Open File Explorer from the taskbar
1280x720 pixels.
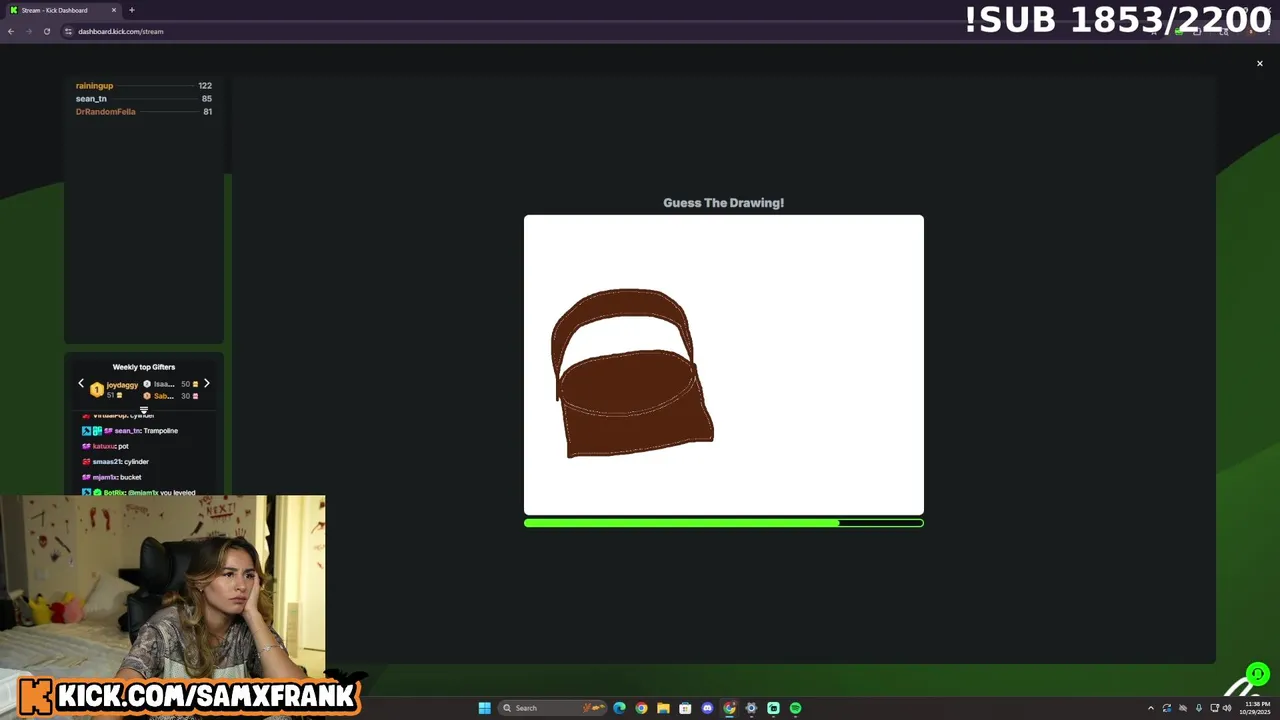[663, 708]
